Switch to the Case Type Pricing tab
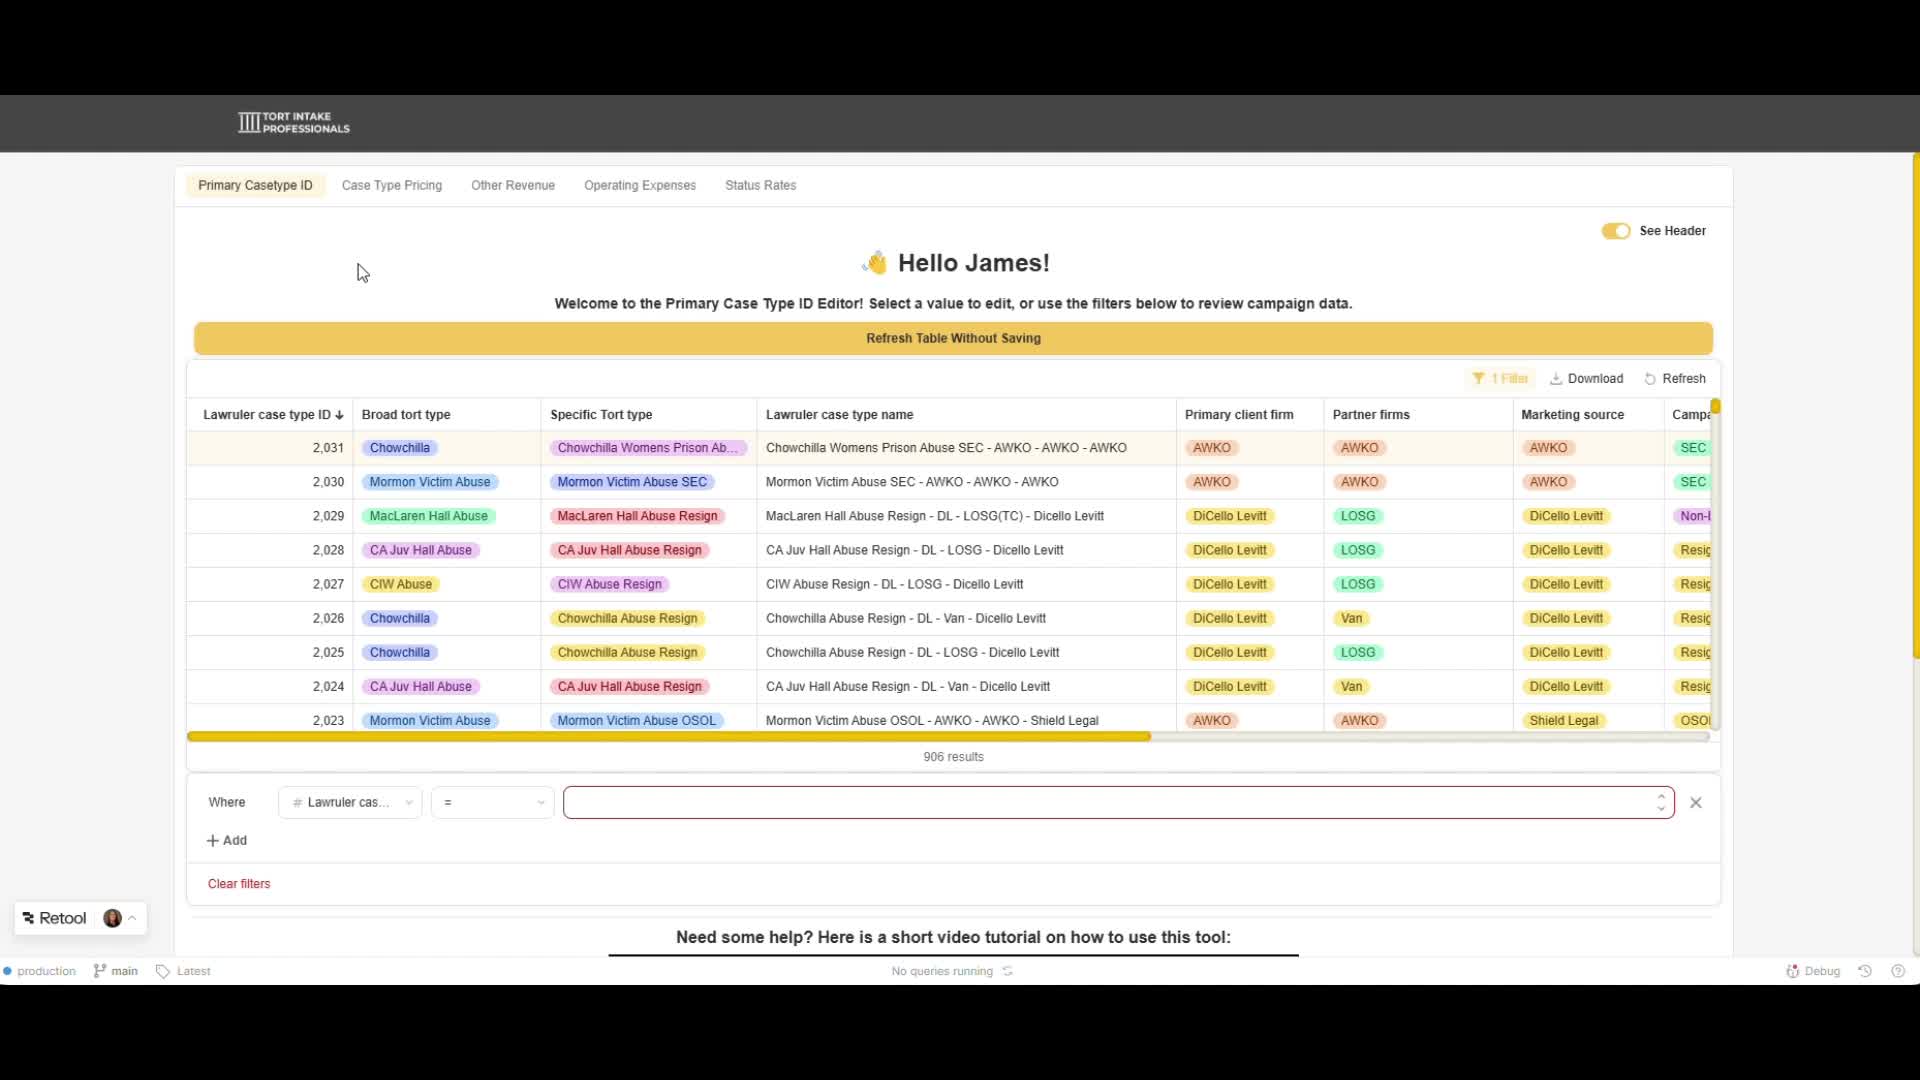This screenshot has width=1920, height=1080. 392,186
